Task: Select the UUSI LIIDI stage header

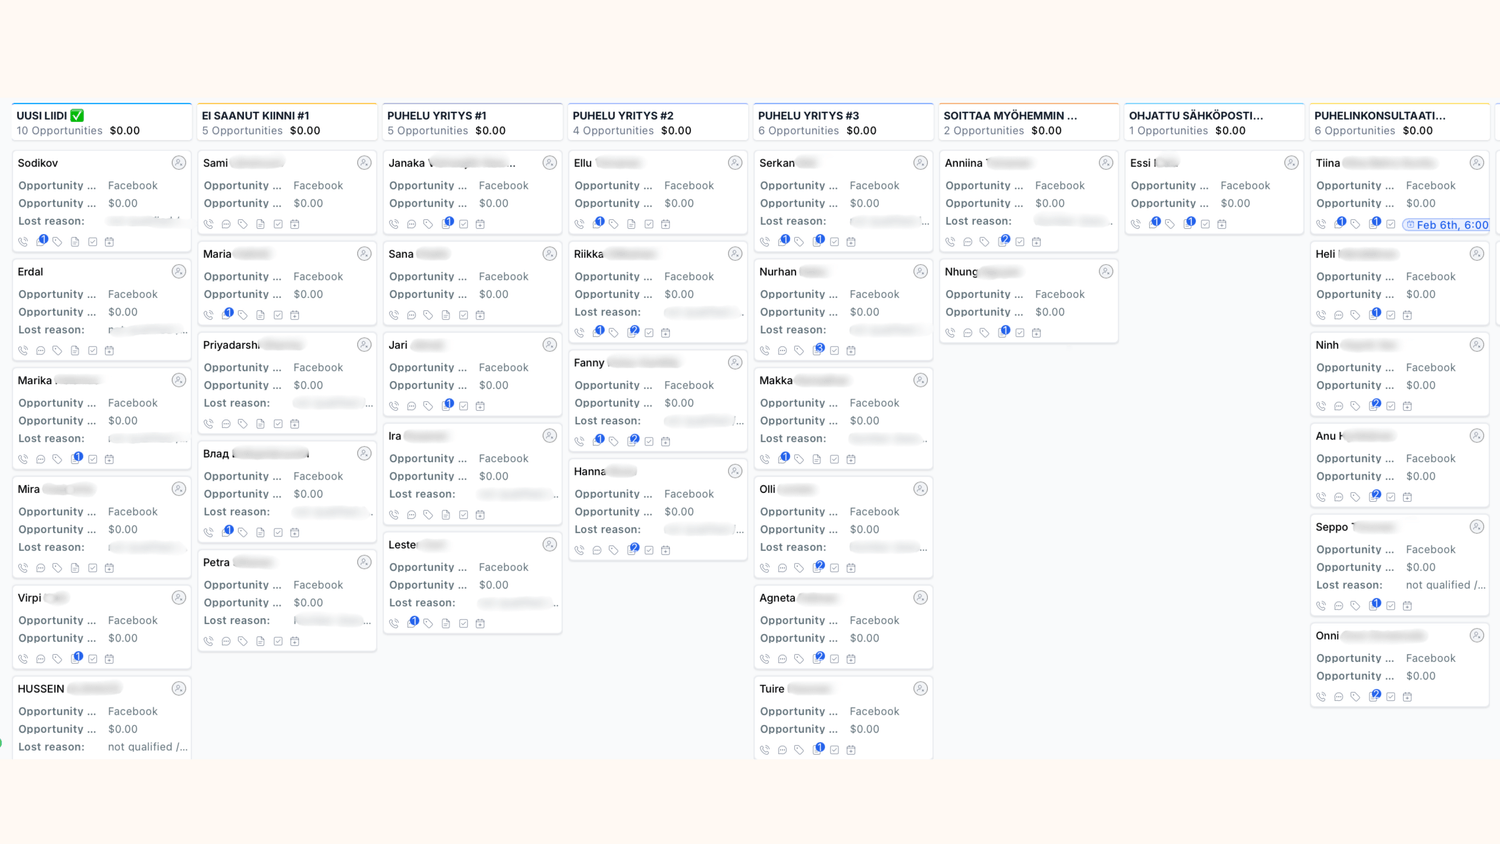Action: [43, 116]
